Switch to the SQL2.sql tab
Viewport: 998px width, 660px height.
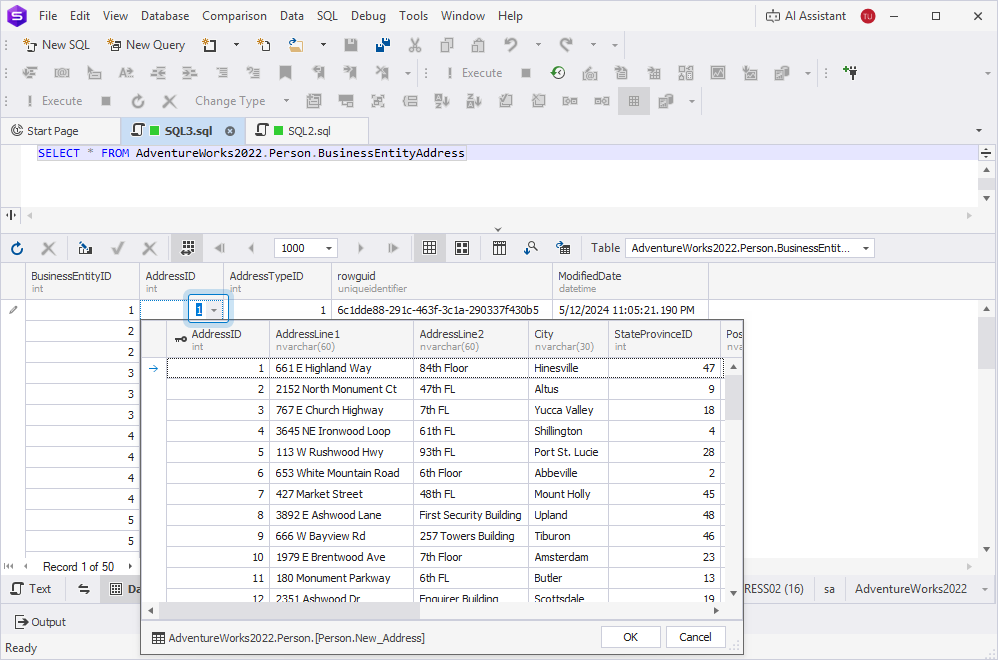click(x=308, y=131)
